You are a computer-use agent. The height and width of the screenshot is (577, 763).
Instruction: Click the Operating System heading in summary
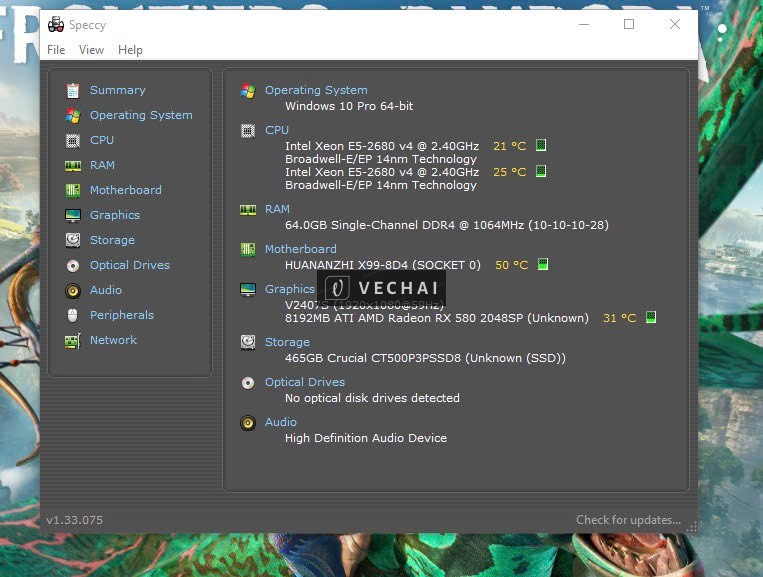[x=316, y=90]
